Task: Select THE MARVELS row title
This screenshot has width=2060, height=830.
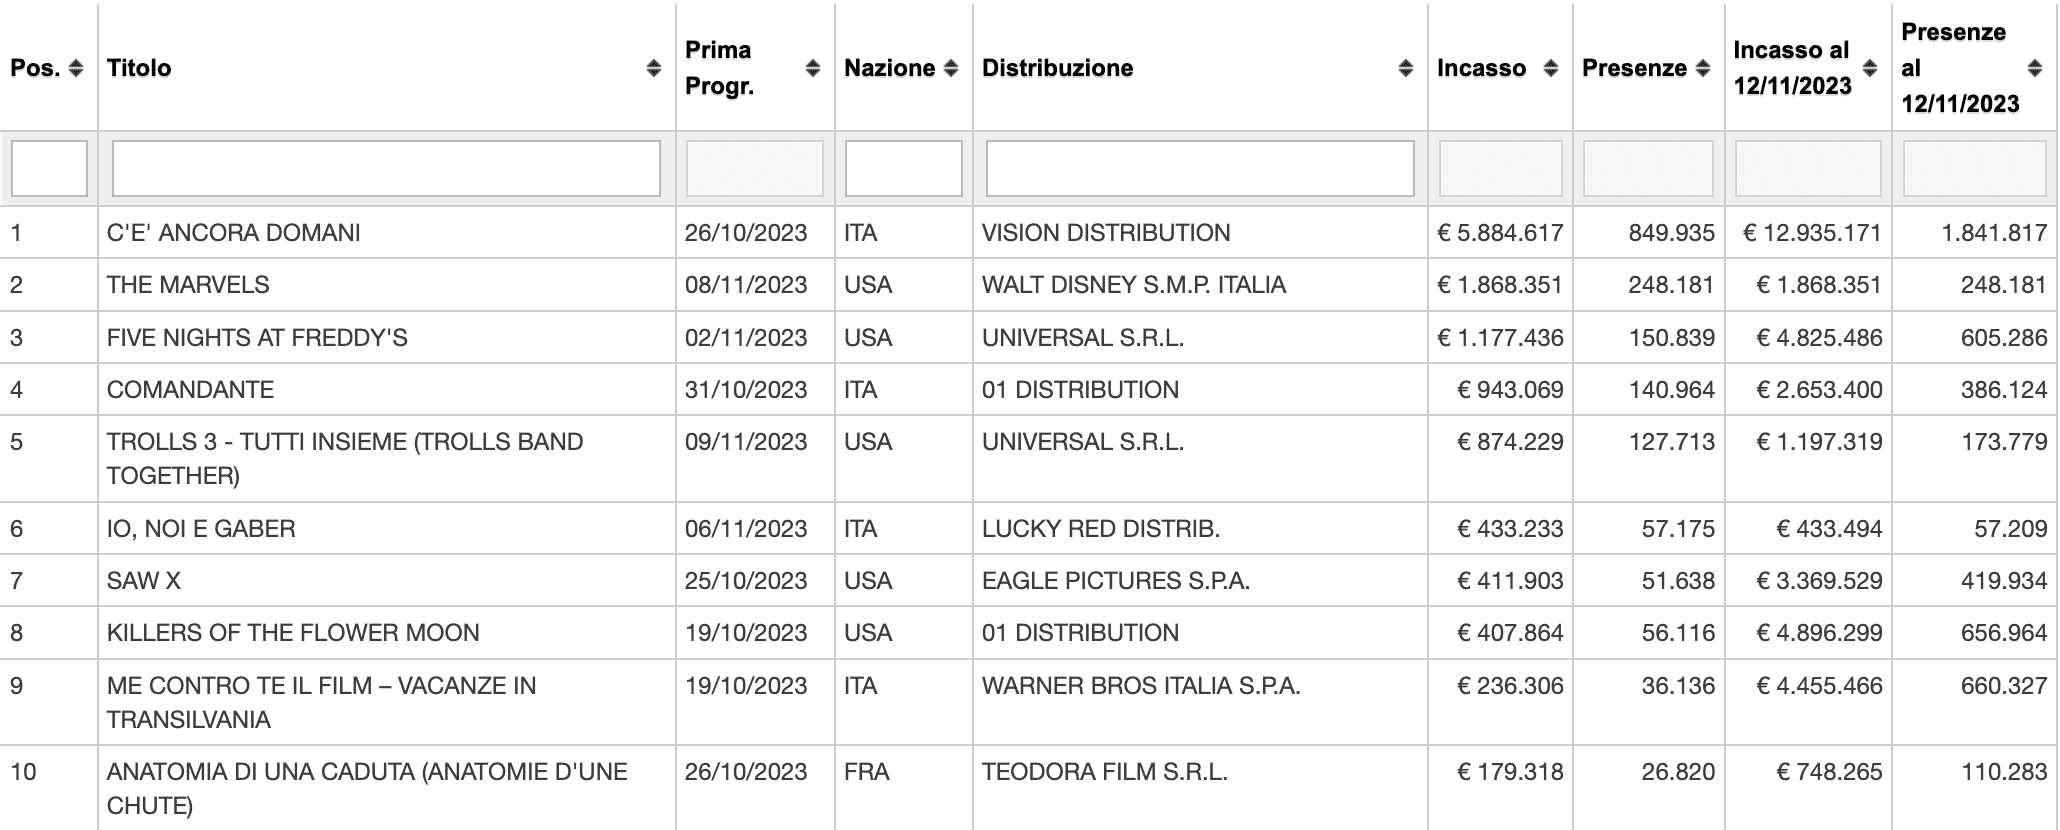Action: point(188,285)
